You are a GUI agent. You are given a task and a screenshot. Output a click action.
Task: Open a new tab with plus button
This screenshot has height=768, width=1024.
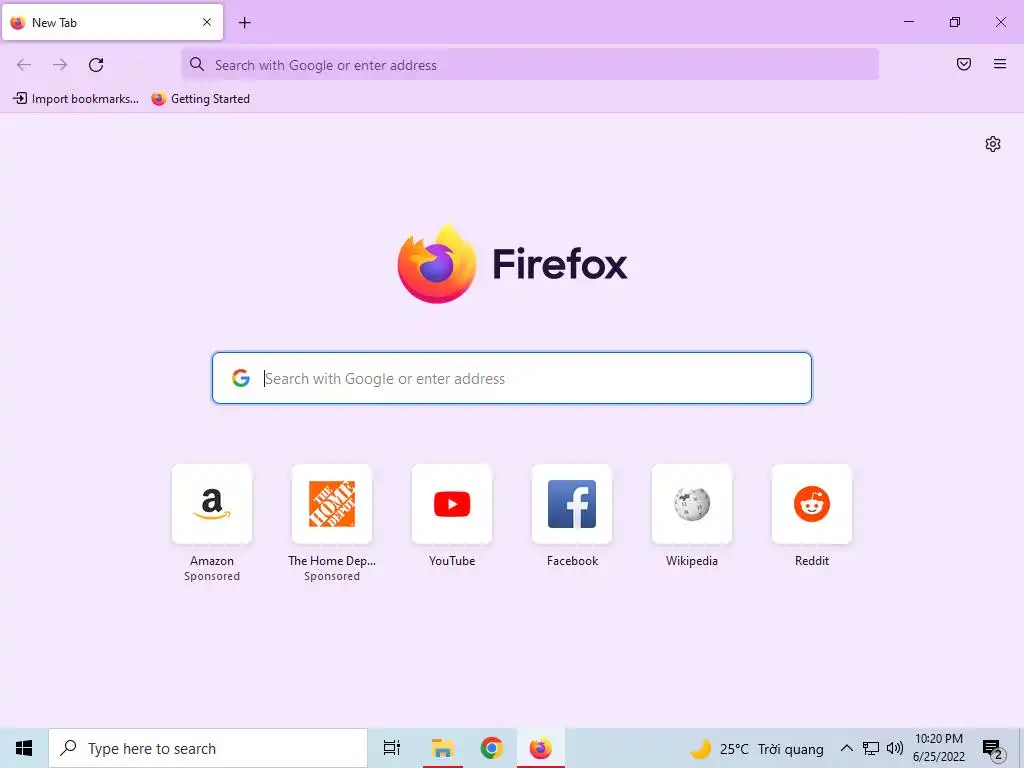pos(244,23)
